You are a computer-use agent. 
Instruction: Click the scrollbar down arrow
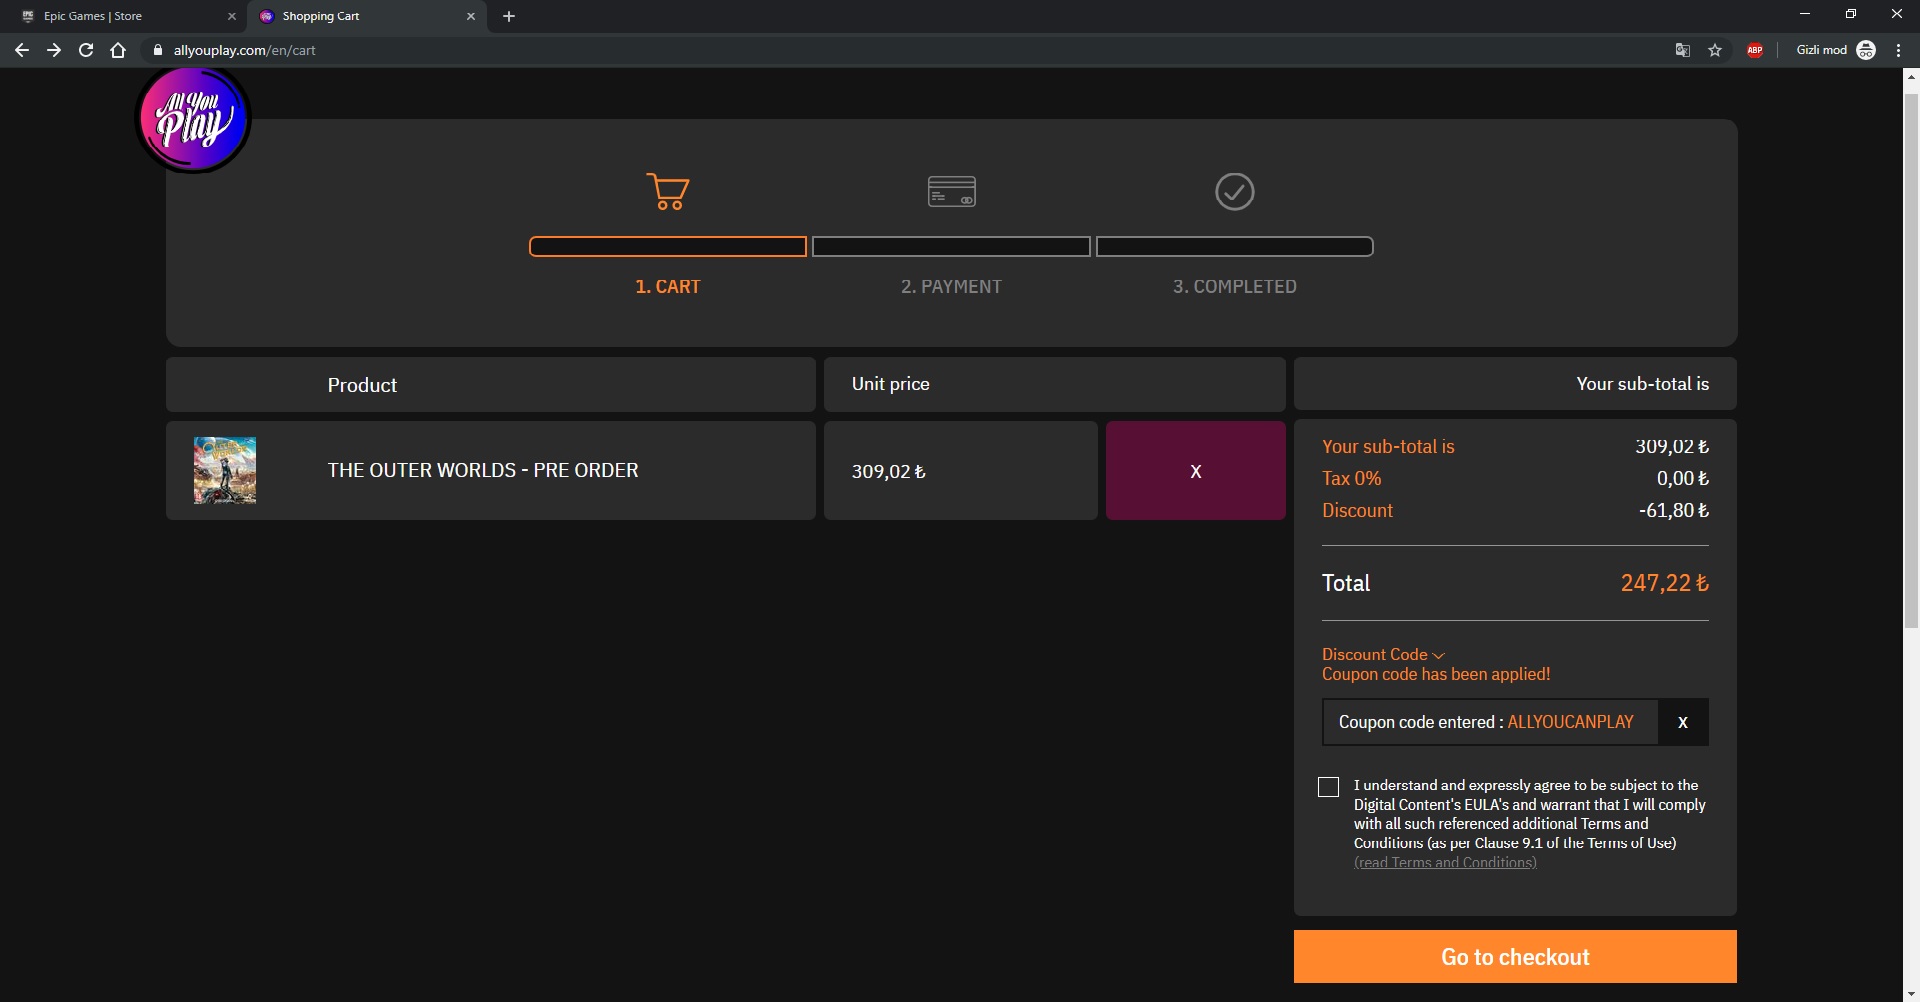(x=1911, y=994)
